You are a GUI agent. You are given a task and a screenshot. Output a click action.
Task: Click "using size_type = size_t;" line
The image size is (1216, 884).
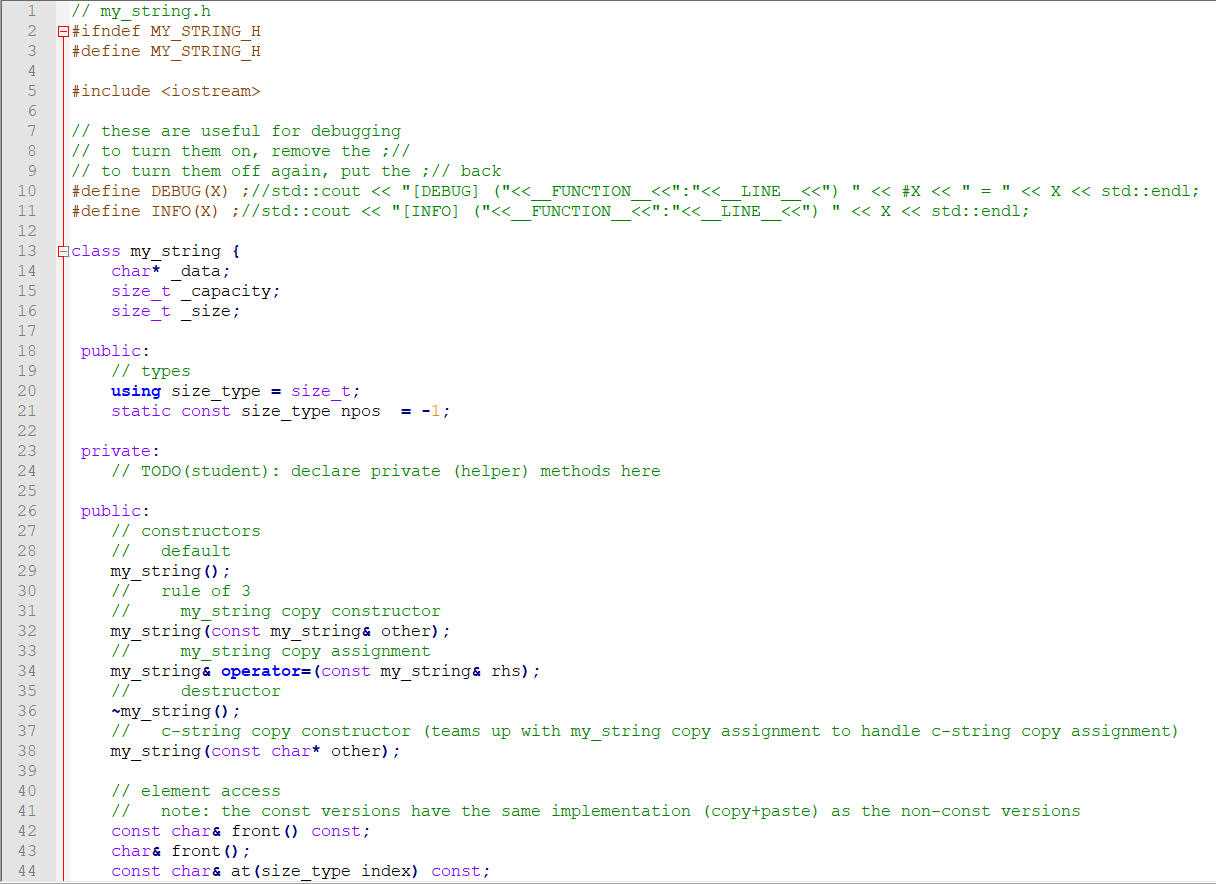pyautogui.click(x=236, y=391)
